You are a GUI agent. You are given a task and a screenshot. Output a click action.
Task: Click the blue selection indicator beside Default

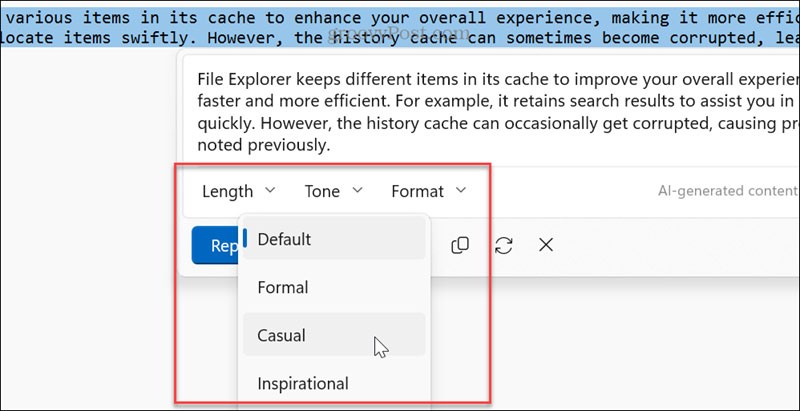[x=246, y=240]
